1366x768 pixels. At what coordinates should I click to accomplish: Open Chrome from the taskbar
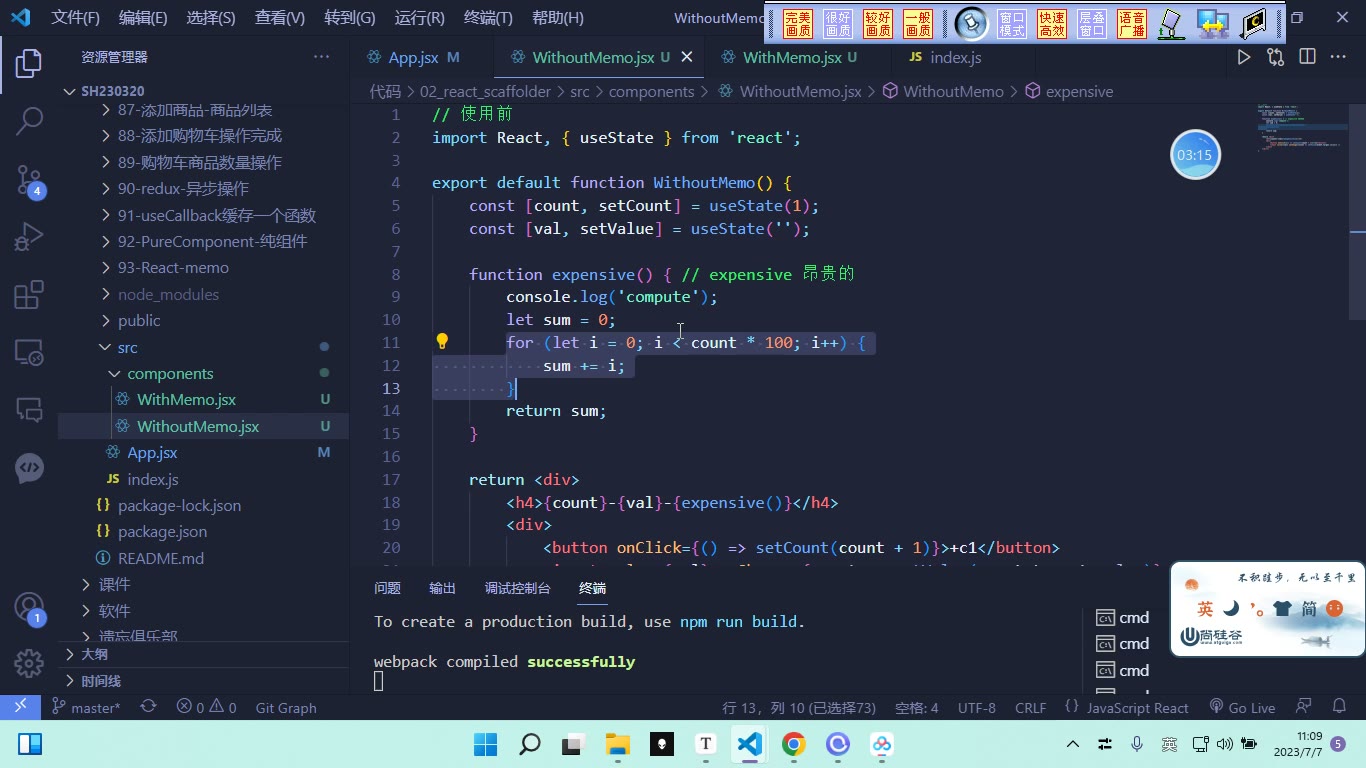point(794,744)
